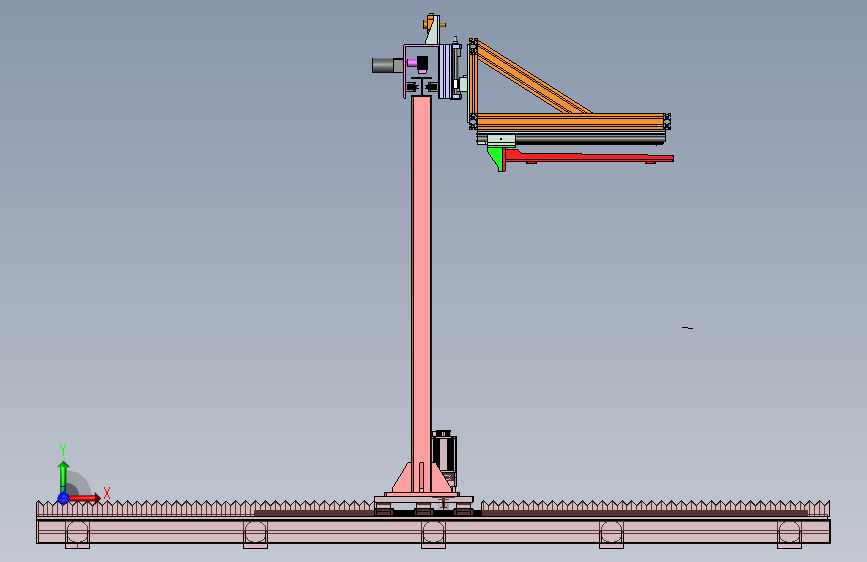This screenshot has height=562, width=867.
Task: Select the blue origin sphere of the triad
Action: coord(63,498)
